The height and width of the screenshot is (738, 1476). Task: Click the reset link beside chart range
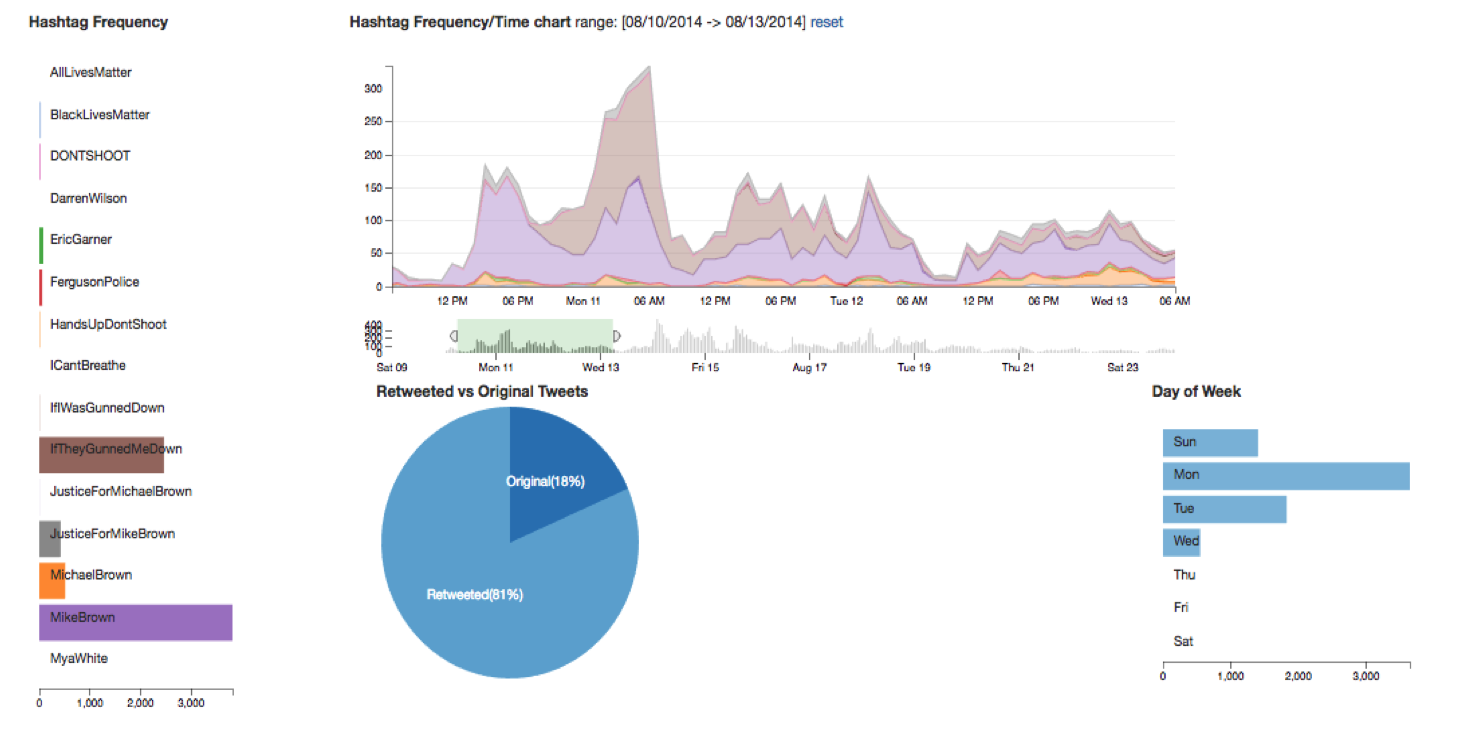pyautogui.click(x=826, y=22)
